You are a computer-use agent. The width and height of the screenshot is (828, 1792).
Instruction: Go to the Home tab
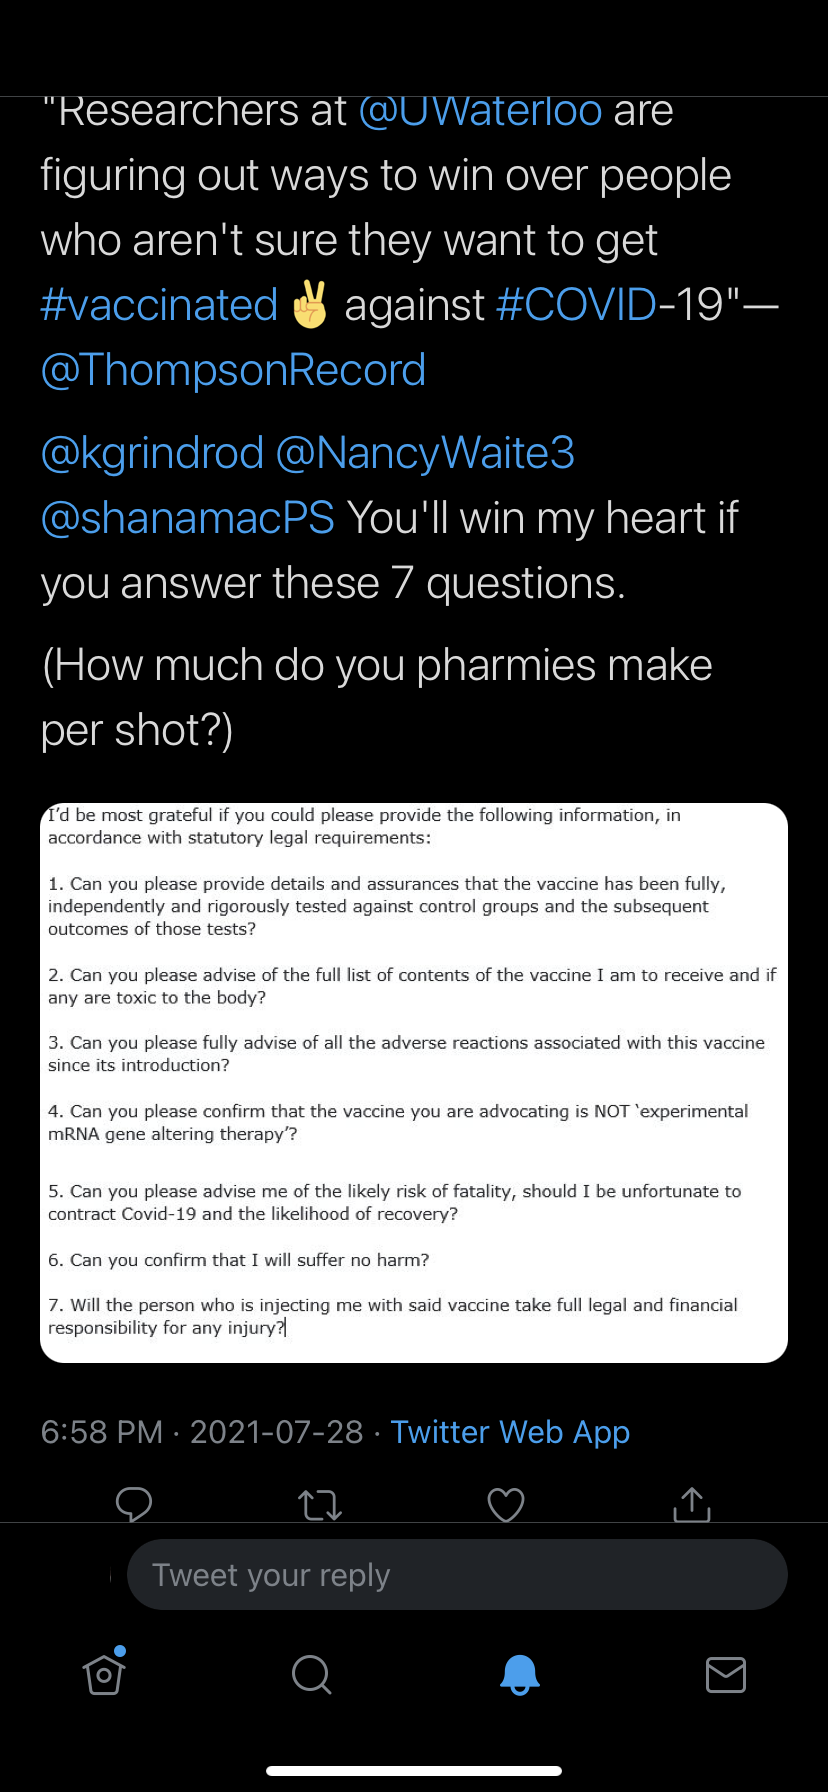(x=104, y=1673)
